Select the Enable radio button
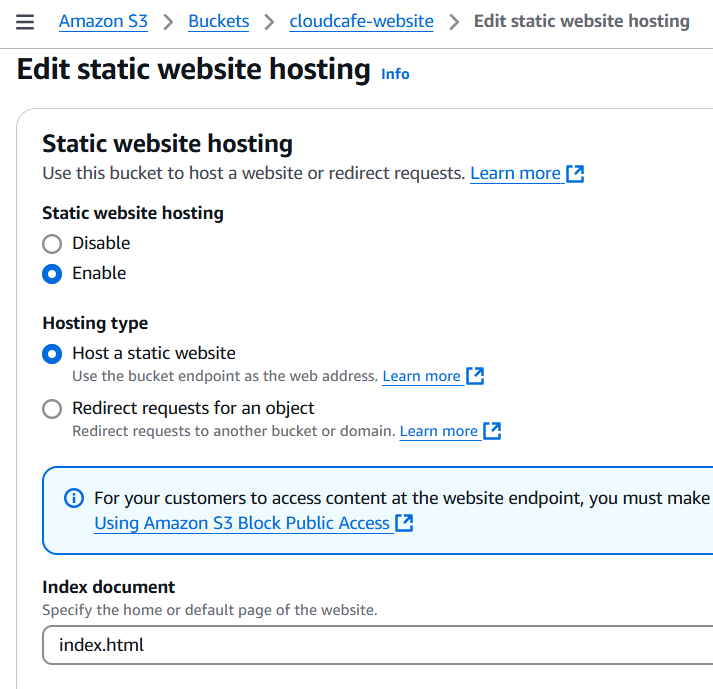This screenshot has height=689, width=713. pyautogui.click(x=52, y=274)
